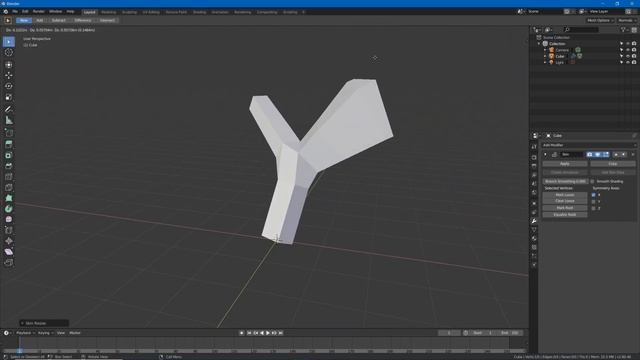Select the Select Box tool in toolbar
The width and height of the screenshot is (640, 360).
point(9,42)
